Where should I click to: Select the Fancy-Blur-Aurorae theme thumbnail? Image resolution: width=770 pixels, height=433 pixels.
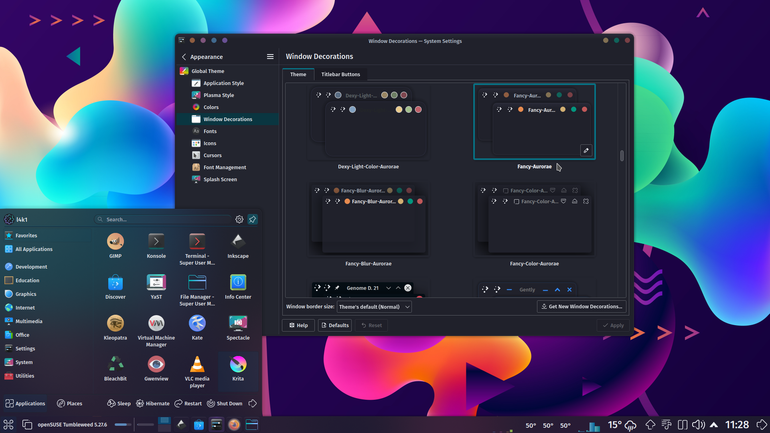(368, 220)
